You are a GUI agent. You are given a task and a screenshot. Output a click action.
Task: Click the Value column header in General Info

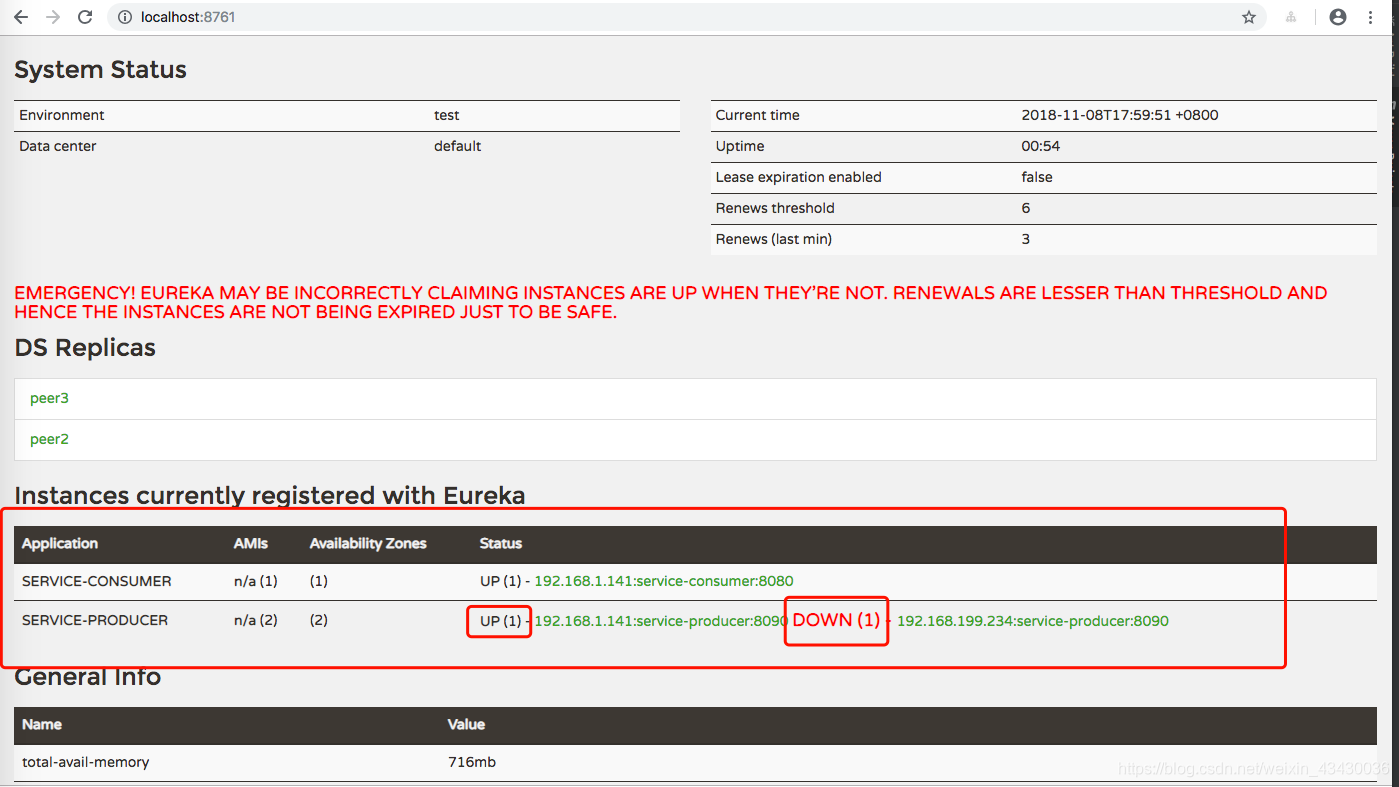[x=466, y=724]
